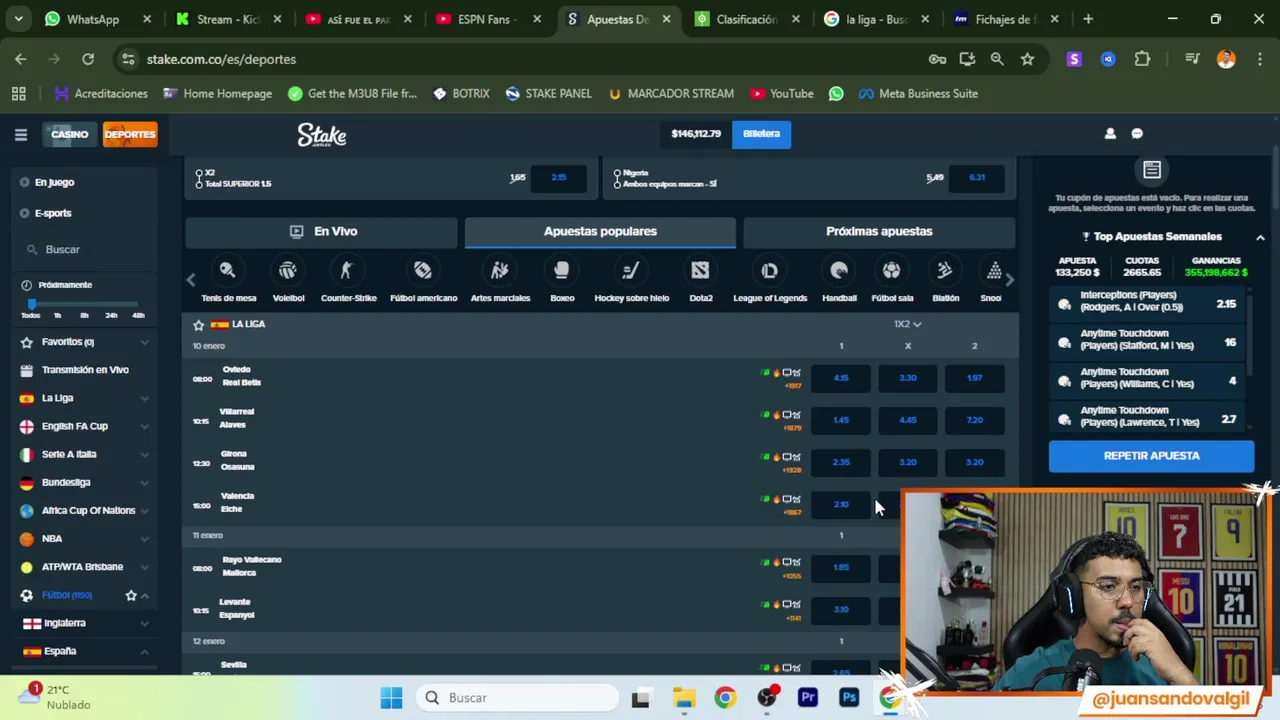Choose the Fútbol sala sport icon
1280x720 pixels.
tap(891, 280)
